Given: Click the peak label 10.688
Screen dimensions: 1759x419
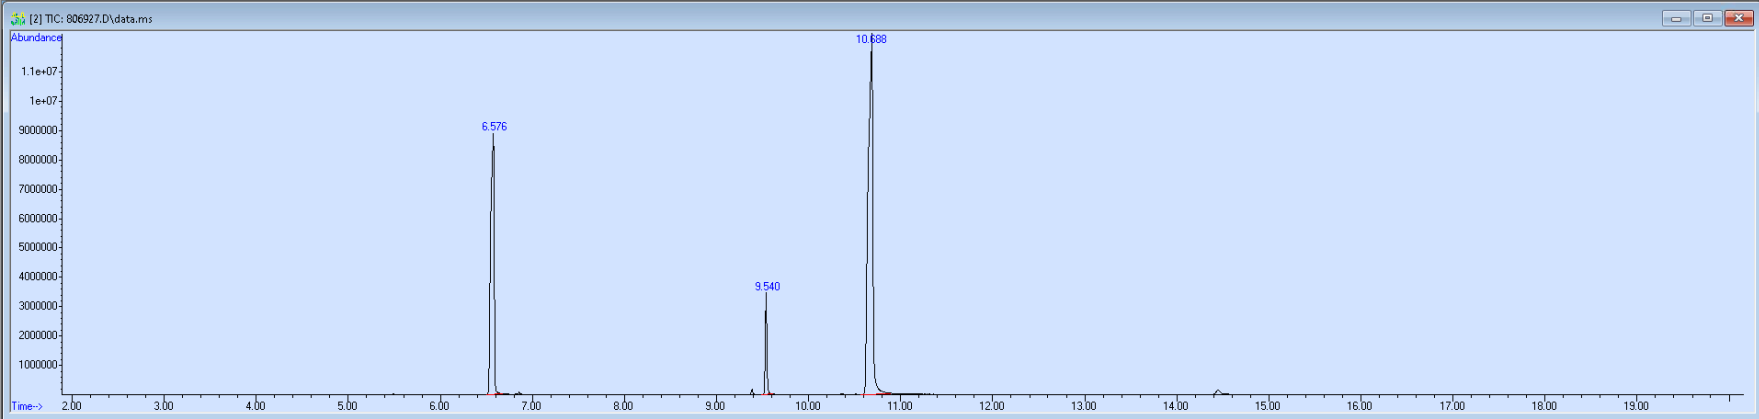Looking at the screenshot, I should 871,40.
